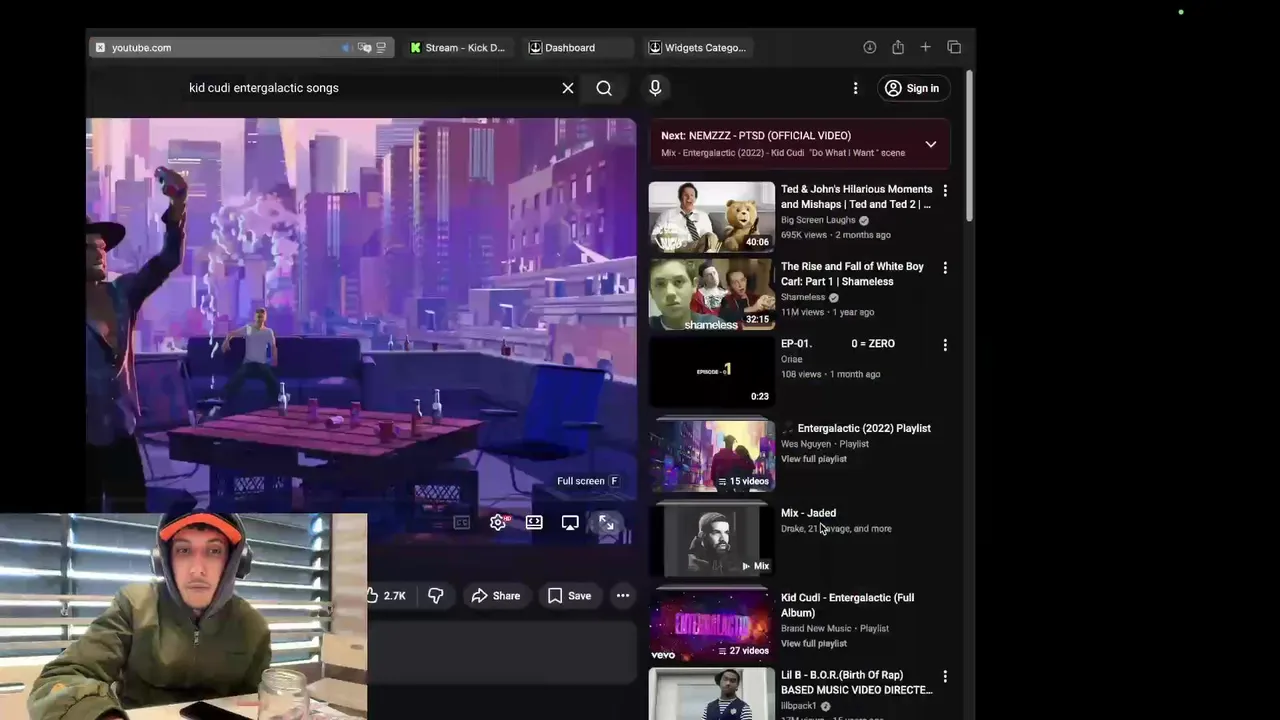Close the youtube.com tab using its X
The image size is (1280, 720).
[x=100, y=47]
